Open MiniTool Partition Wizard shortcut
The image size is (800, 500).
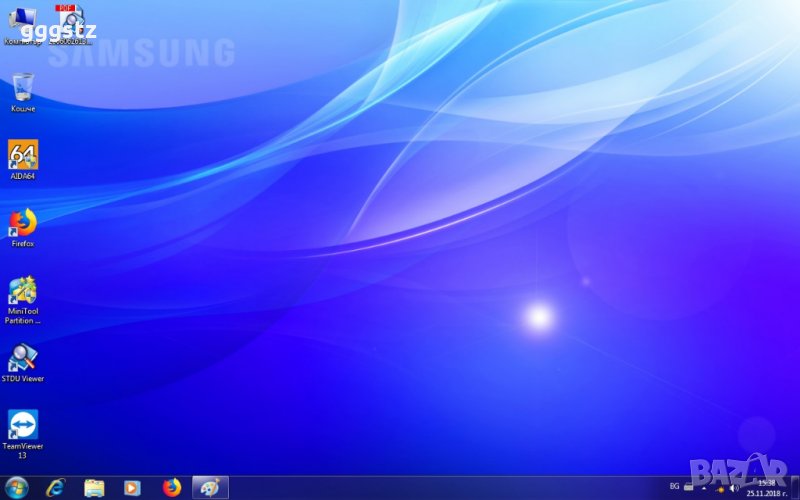[x=23, y=291]
